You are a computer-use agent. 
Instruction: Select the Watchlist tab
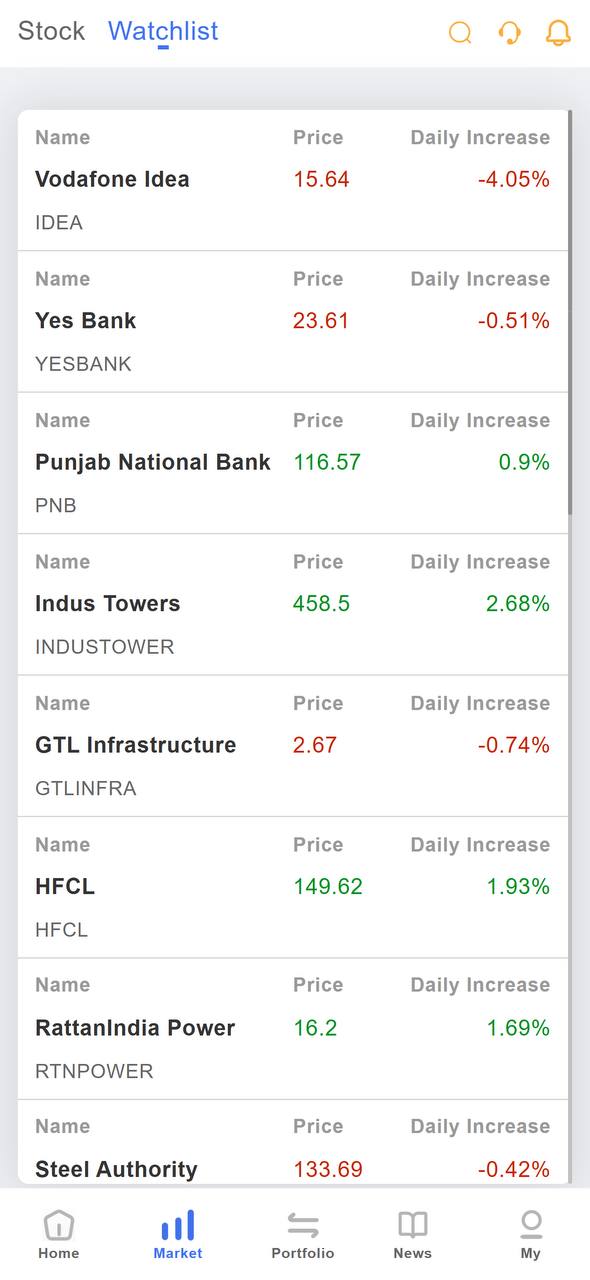[163, 31]
